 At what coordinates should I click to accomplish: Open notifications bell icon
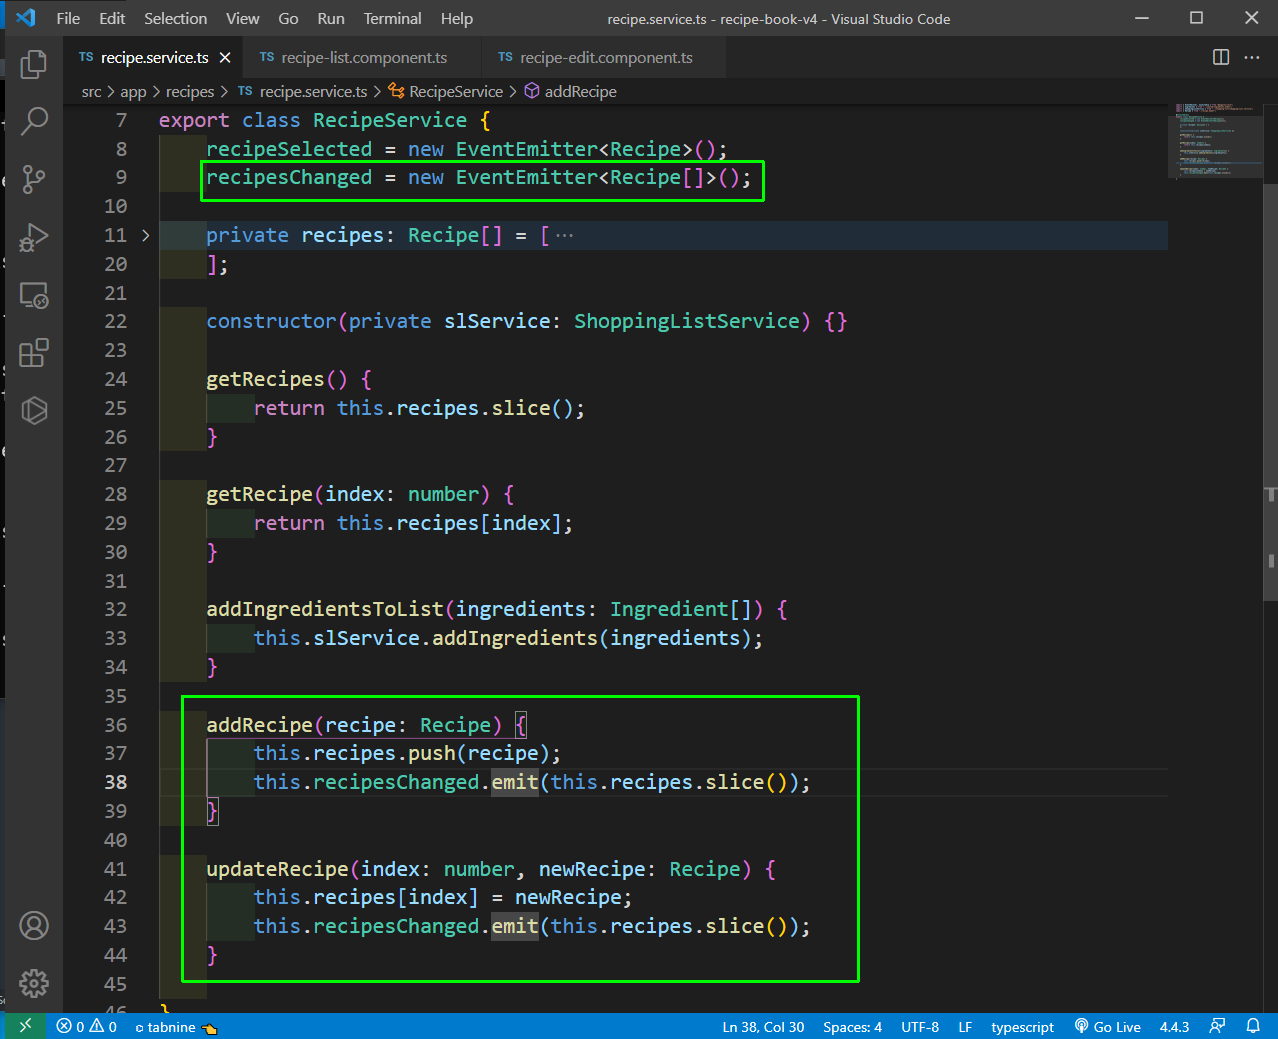tap(1253, 1026)
